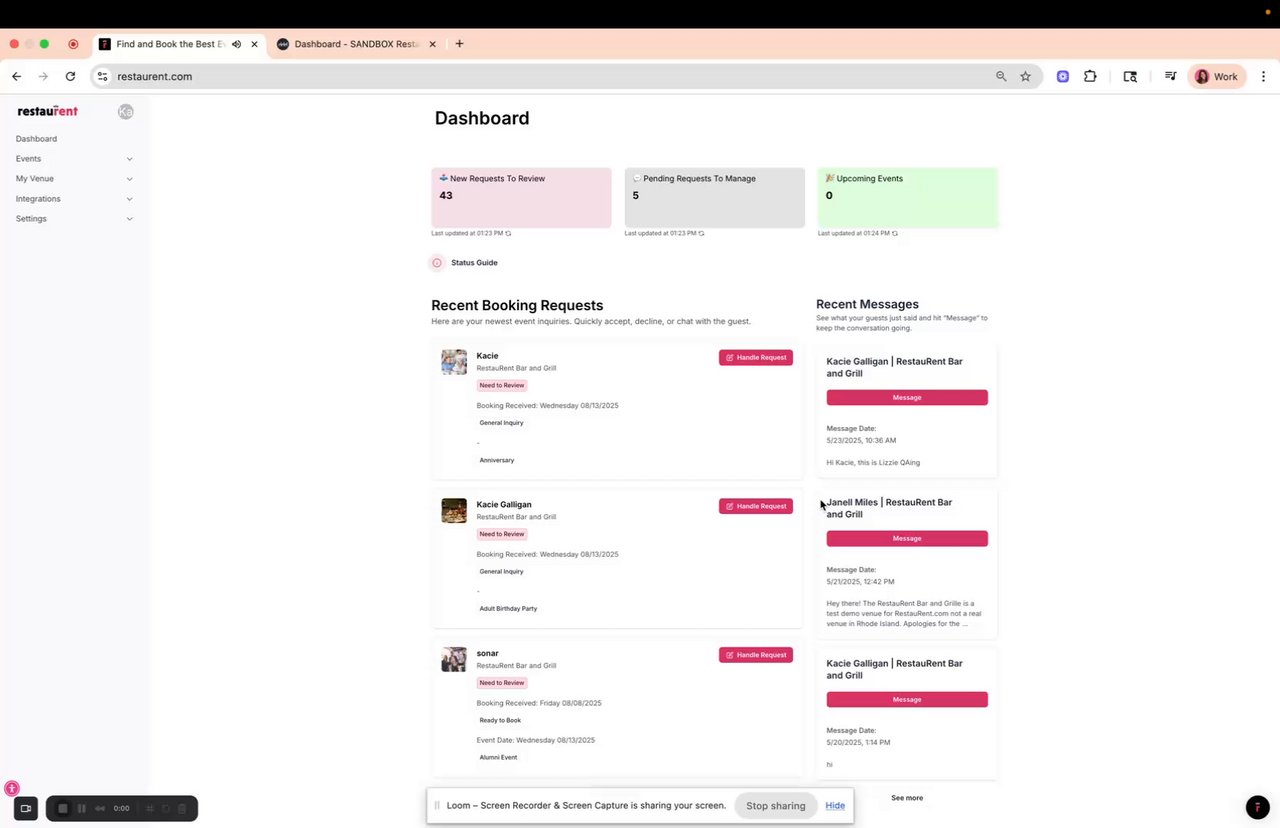Reload the page in the browser
This screenshot has width=1280, height=828.
pos(70,76)
